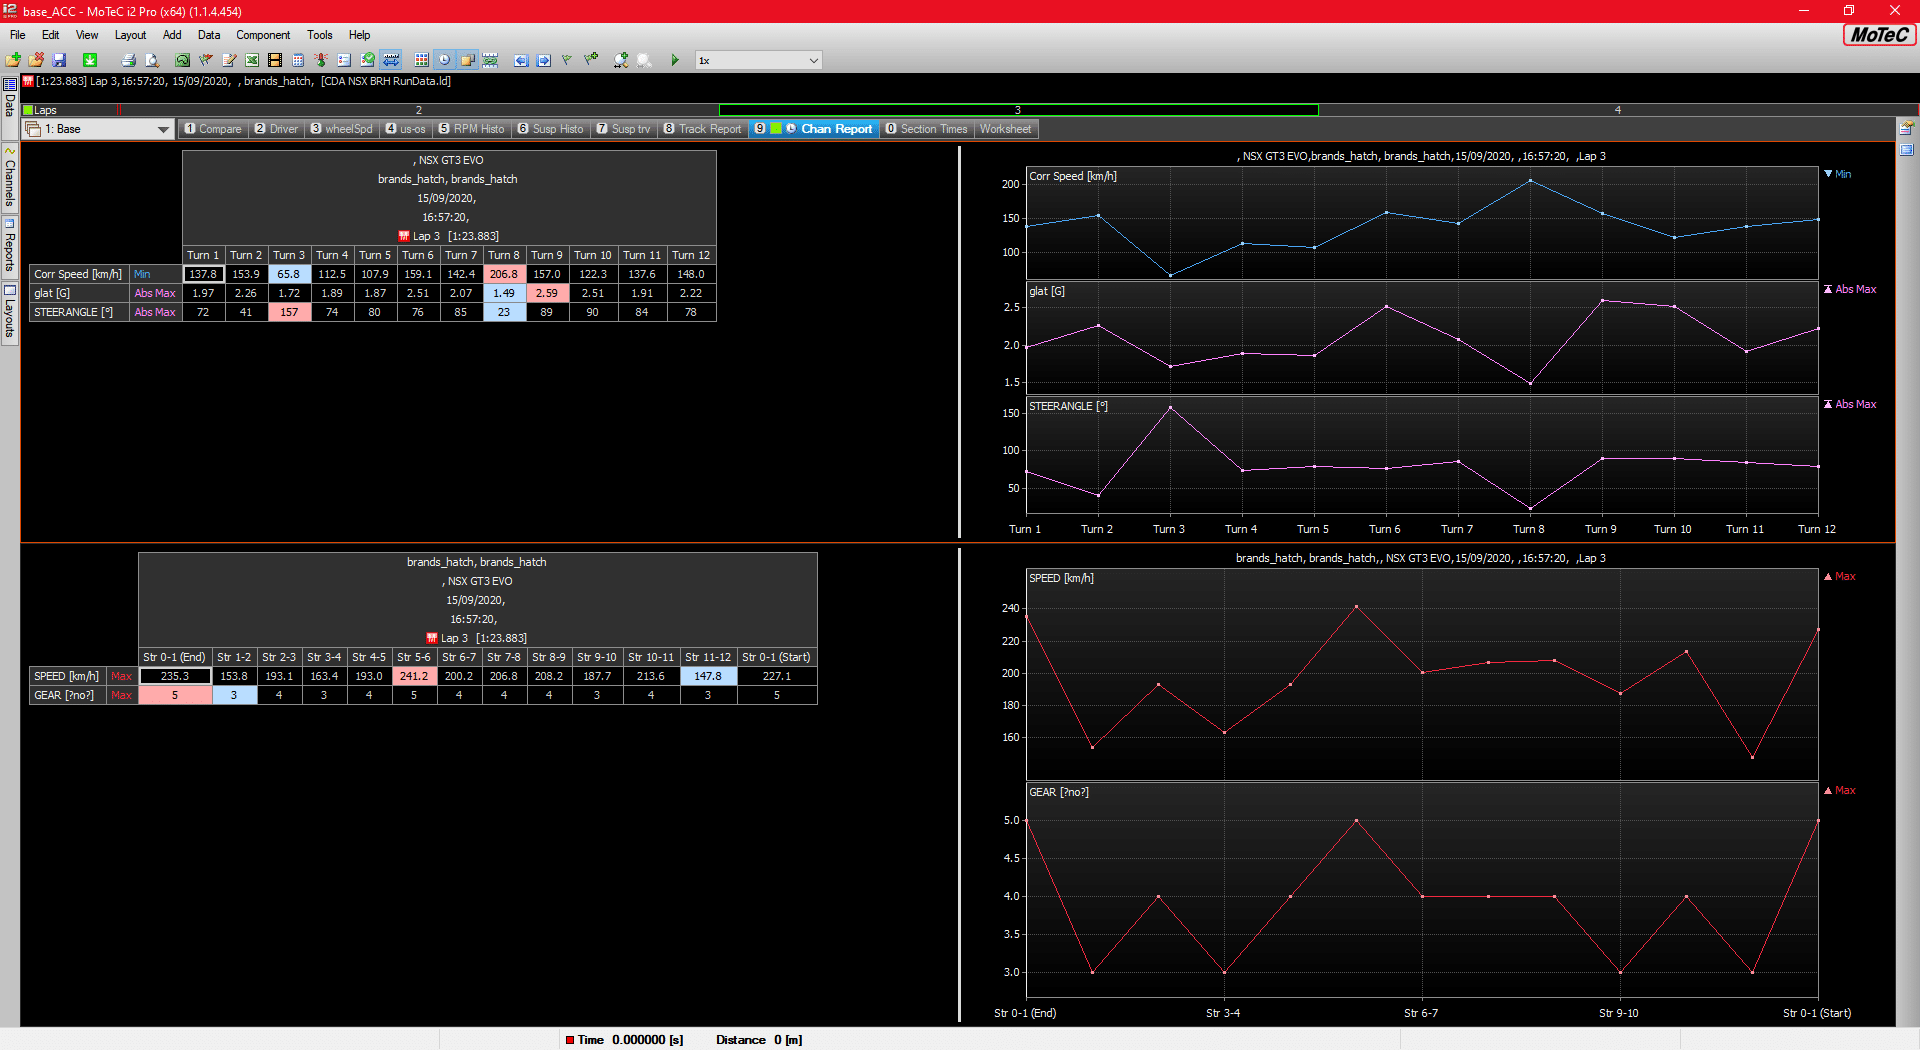
Task: Open the Min statistic selector on Corr Speed graph
Action: (x=1838, y=173)
